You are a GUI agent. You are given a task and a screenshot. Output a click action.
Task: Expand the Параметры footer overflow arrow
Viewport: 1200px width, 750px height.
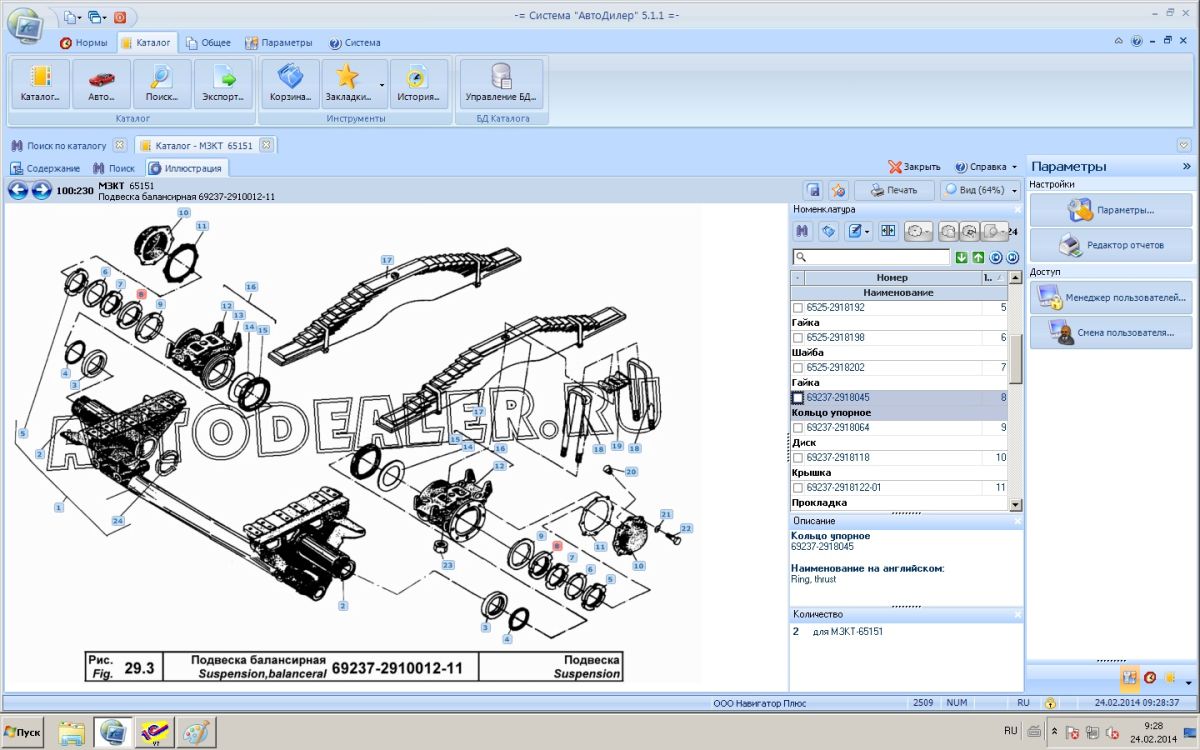1188,683
